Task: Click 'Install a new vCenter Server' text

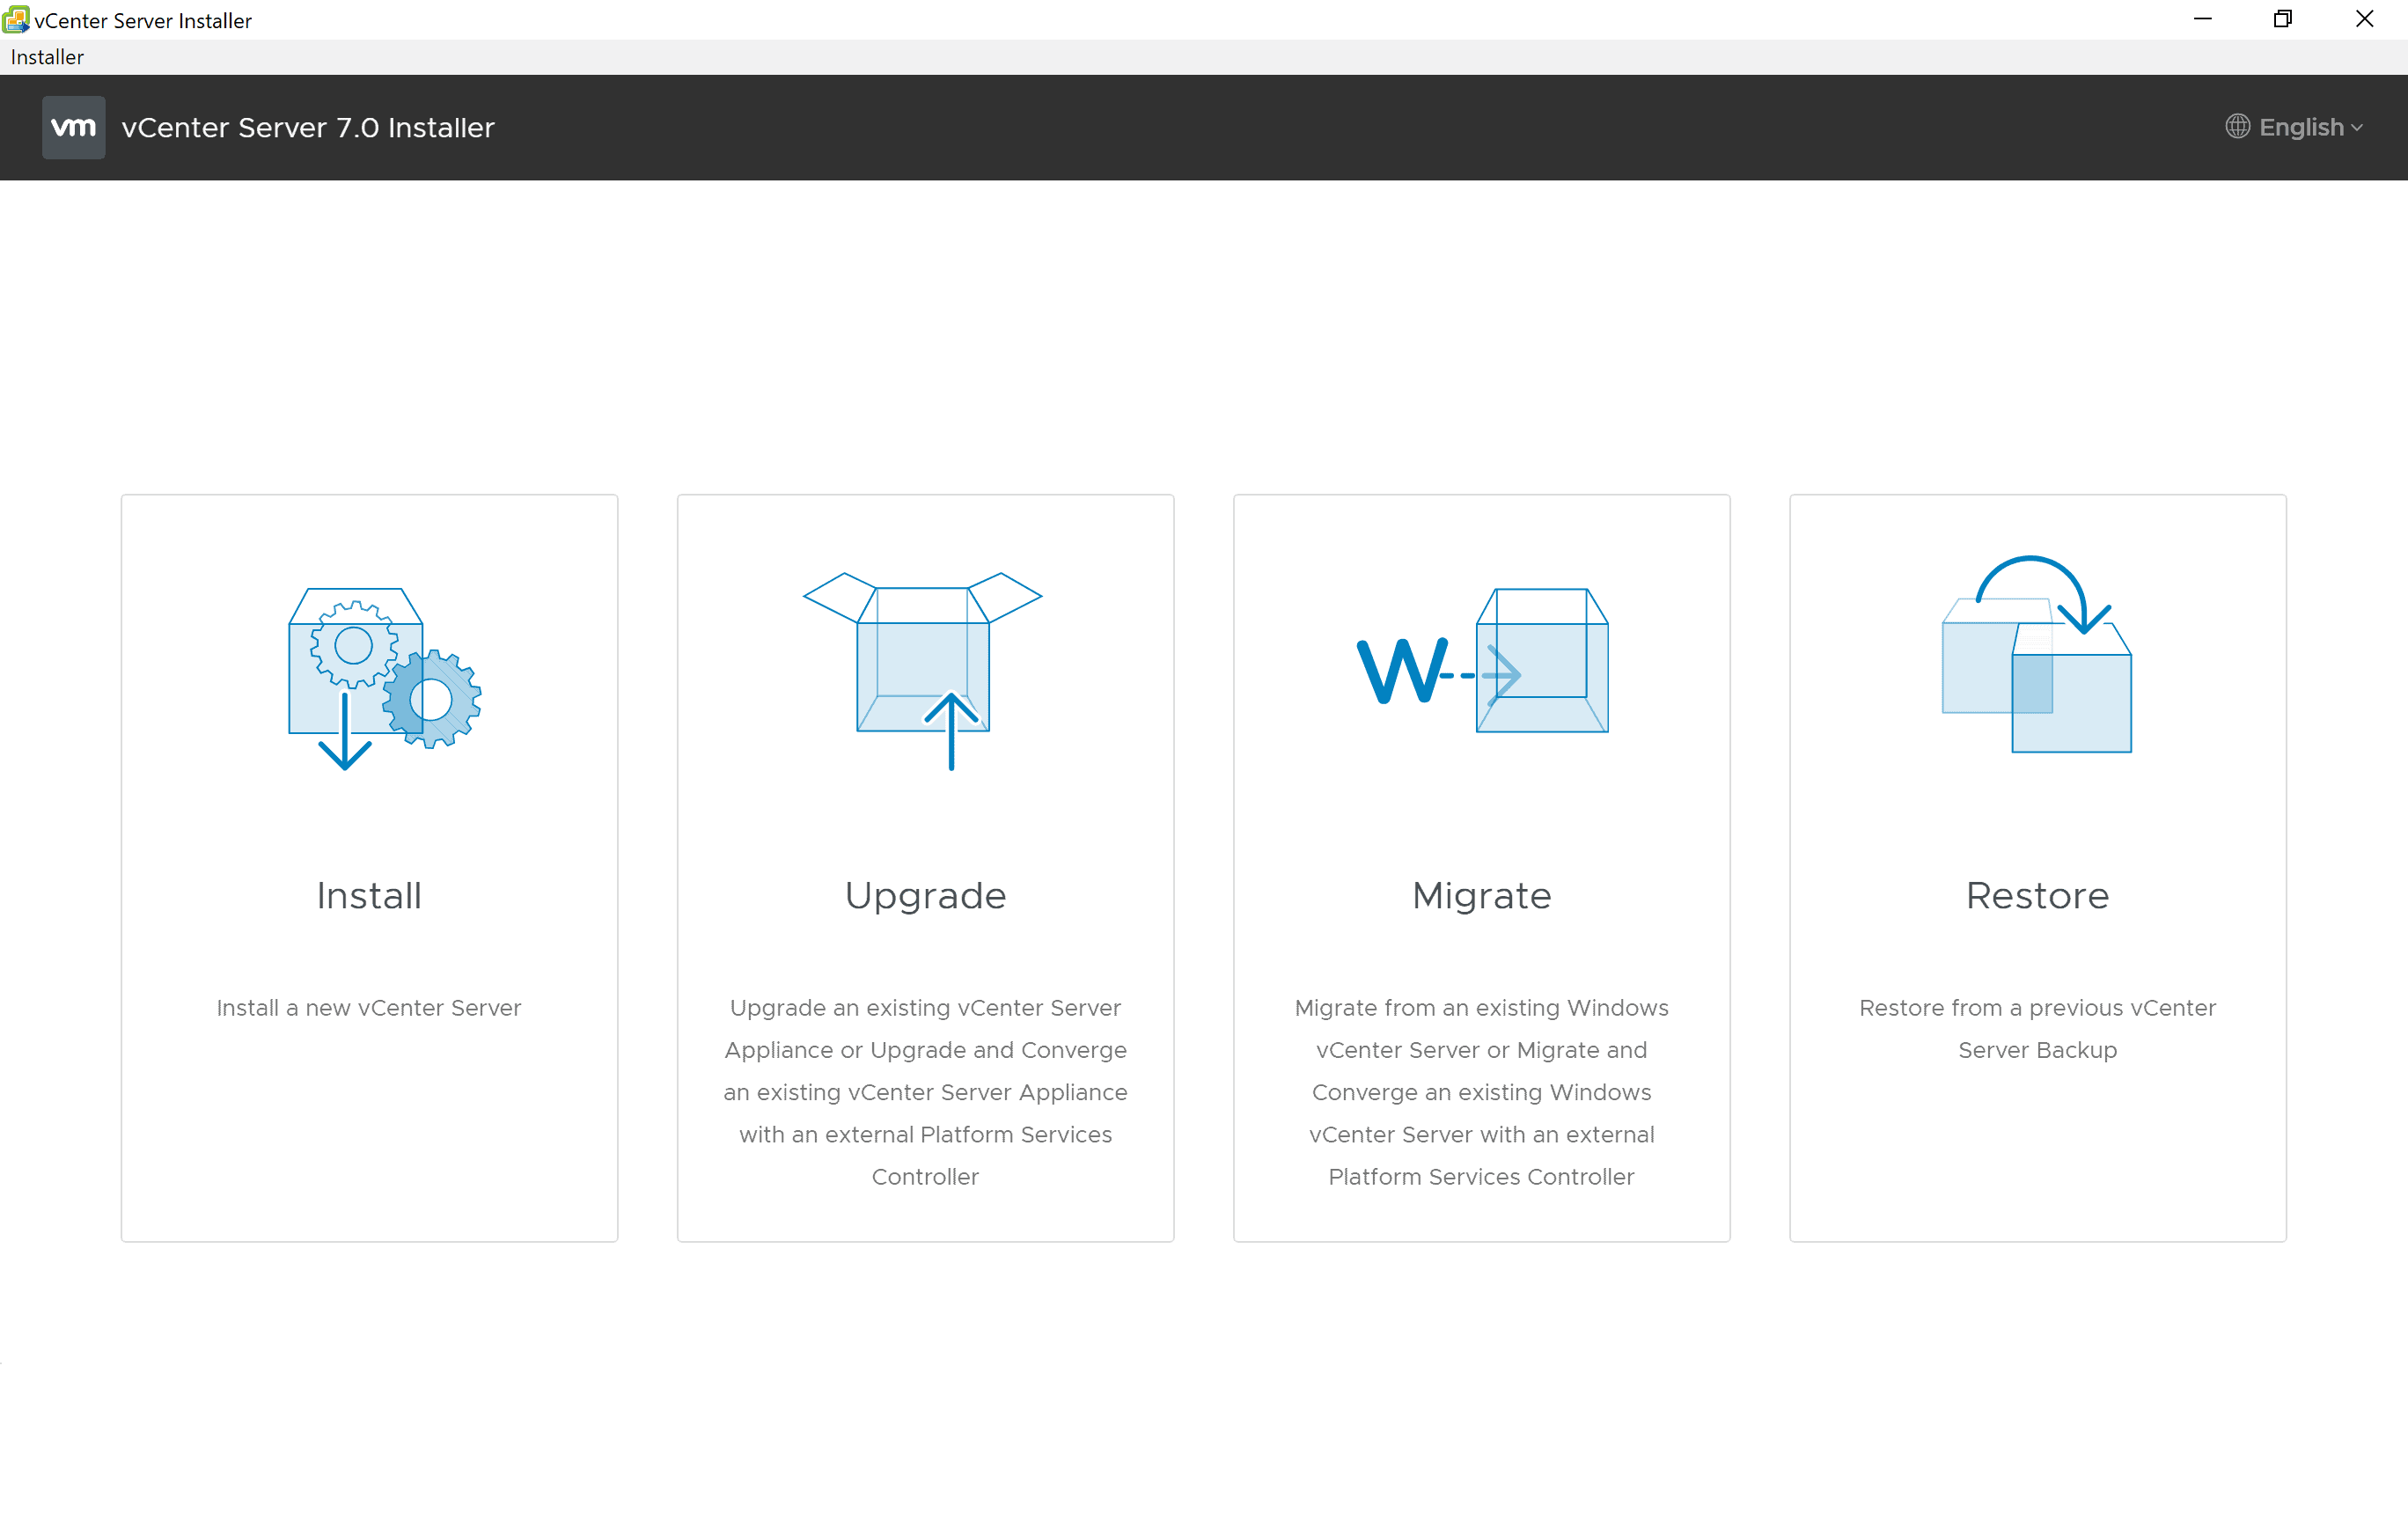Action: tap(369, 1008)
